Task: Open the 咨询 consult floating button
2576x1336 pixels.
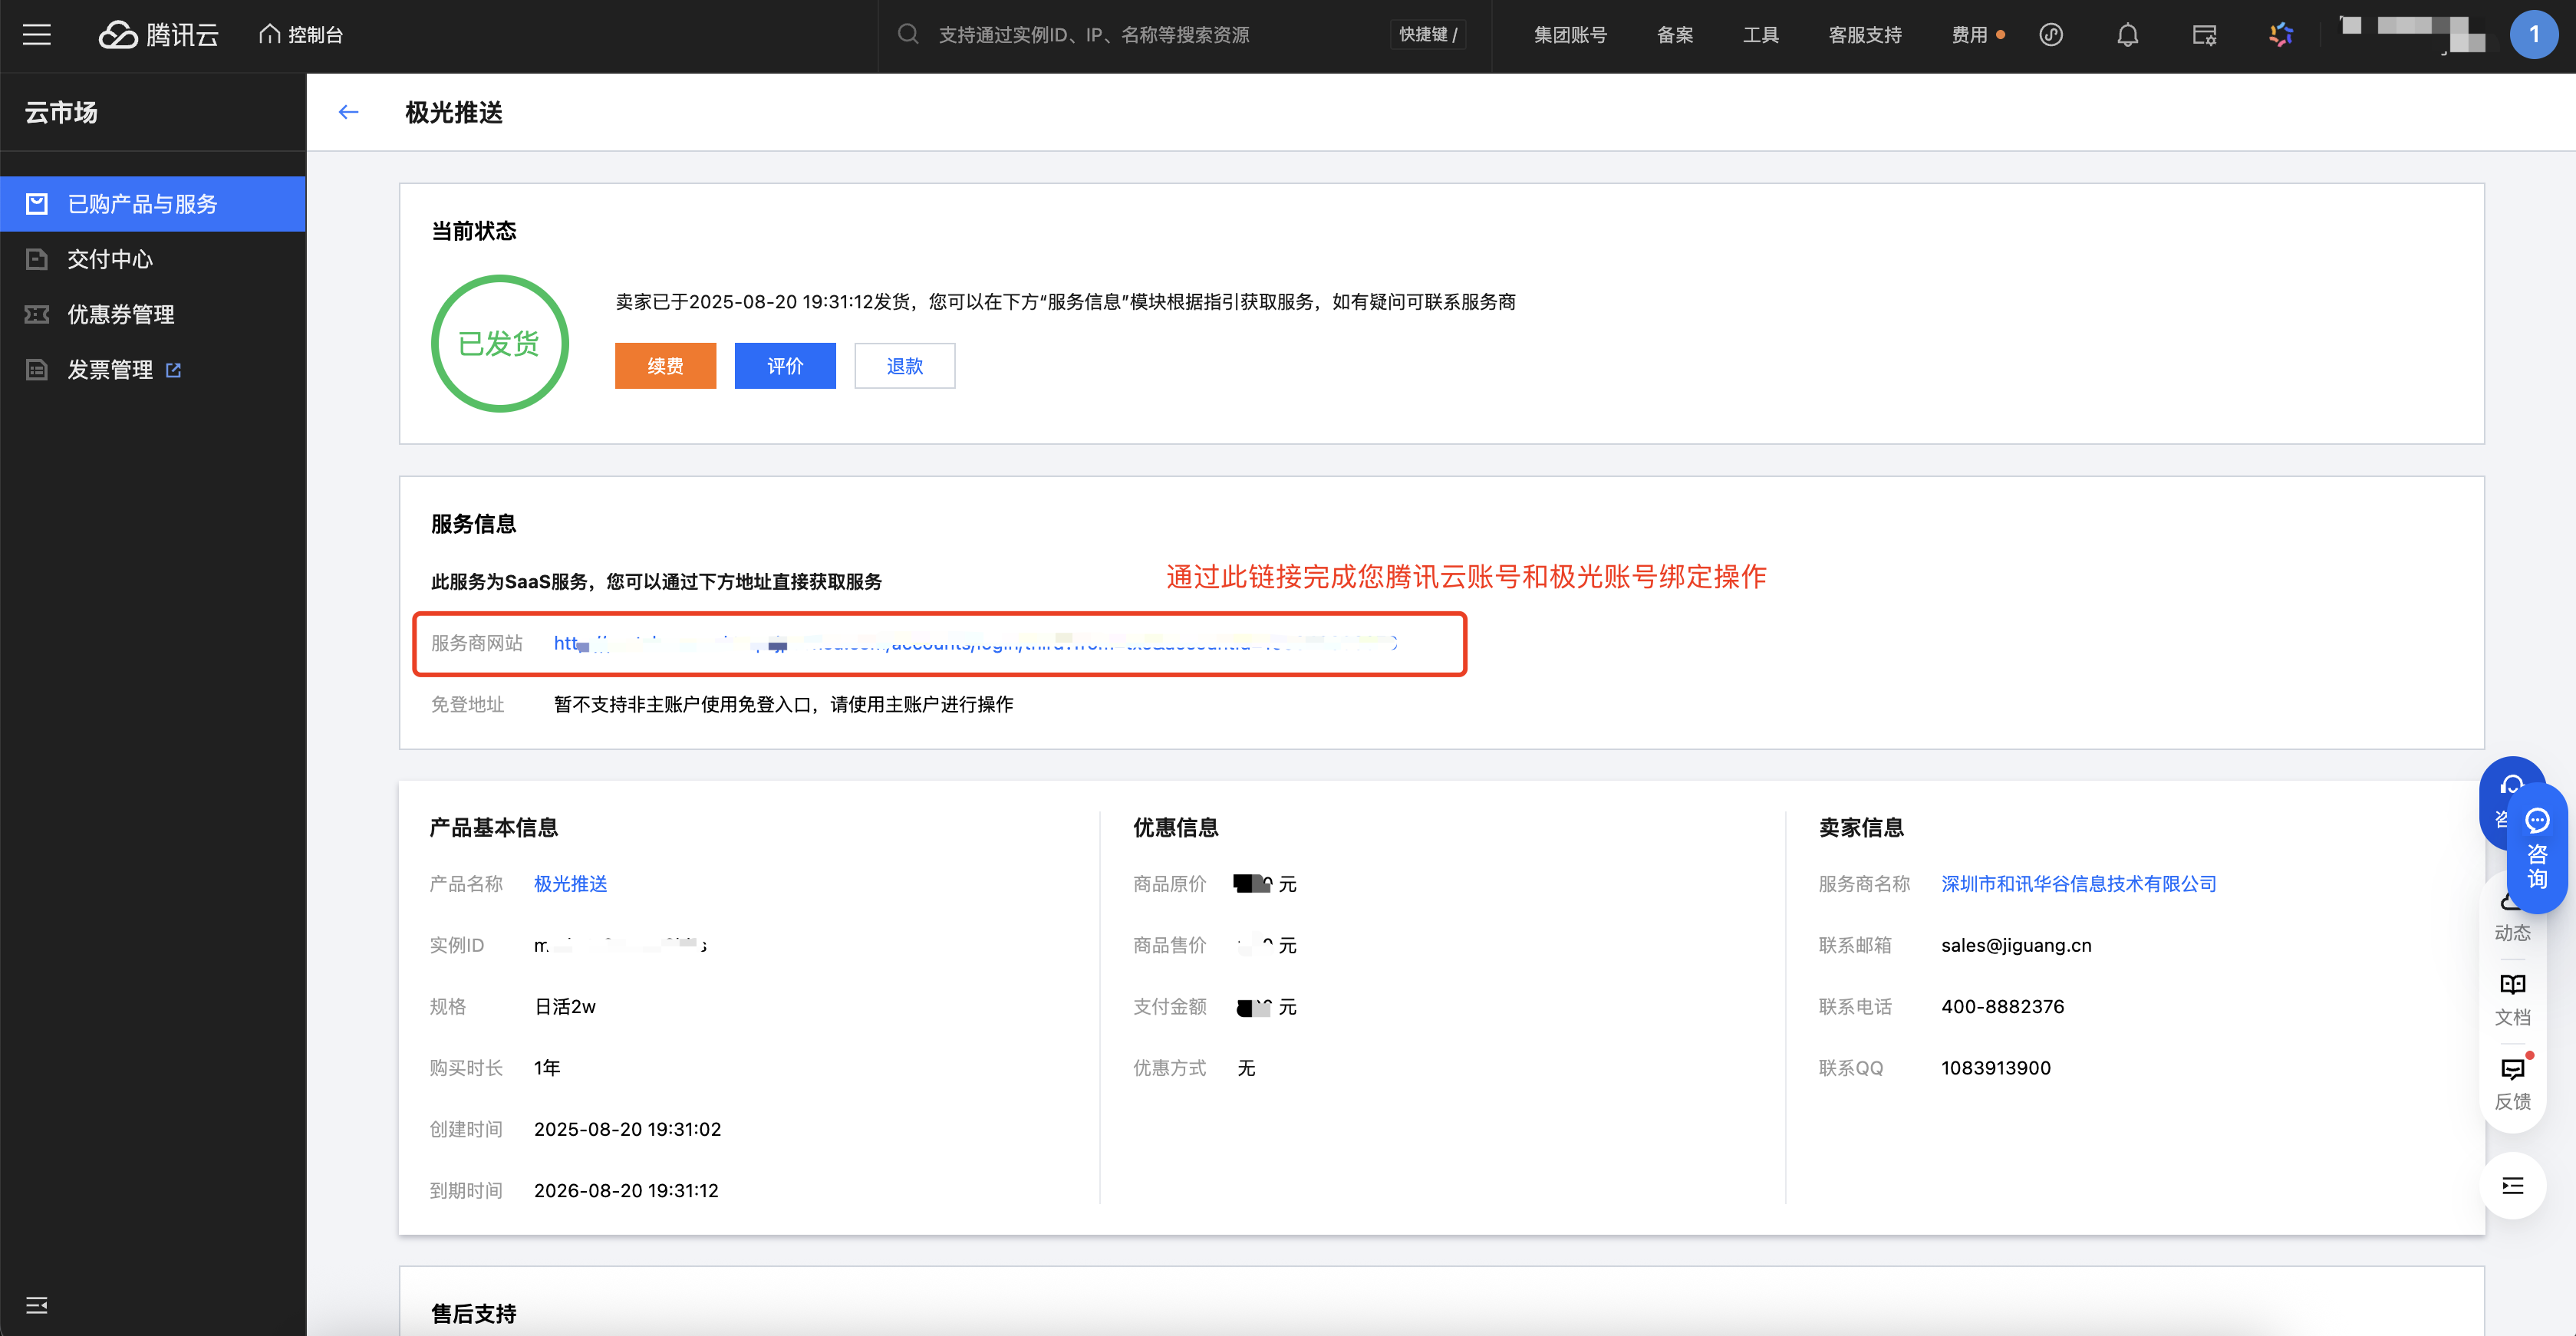Action: click(x=2537, y=849)
